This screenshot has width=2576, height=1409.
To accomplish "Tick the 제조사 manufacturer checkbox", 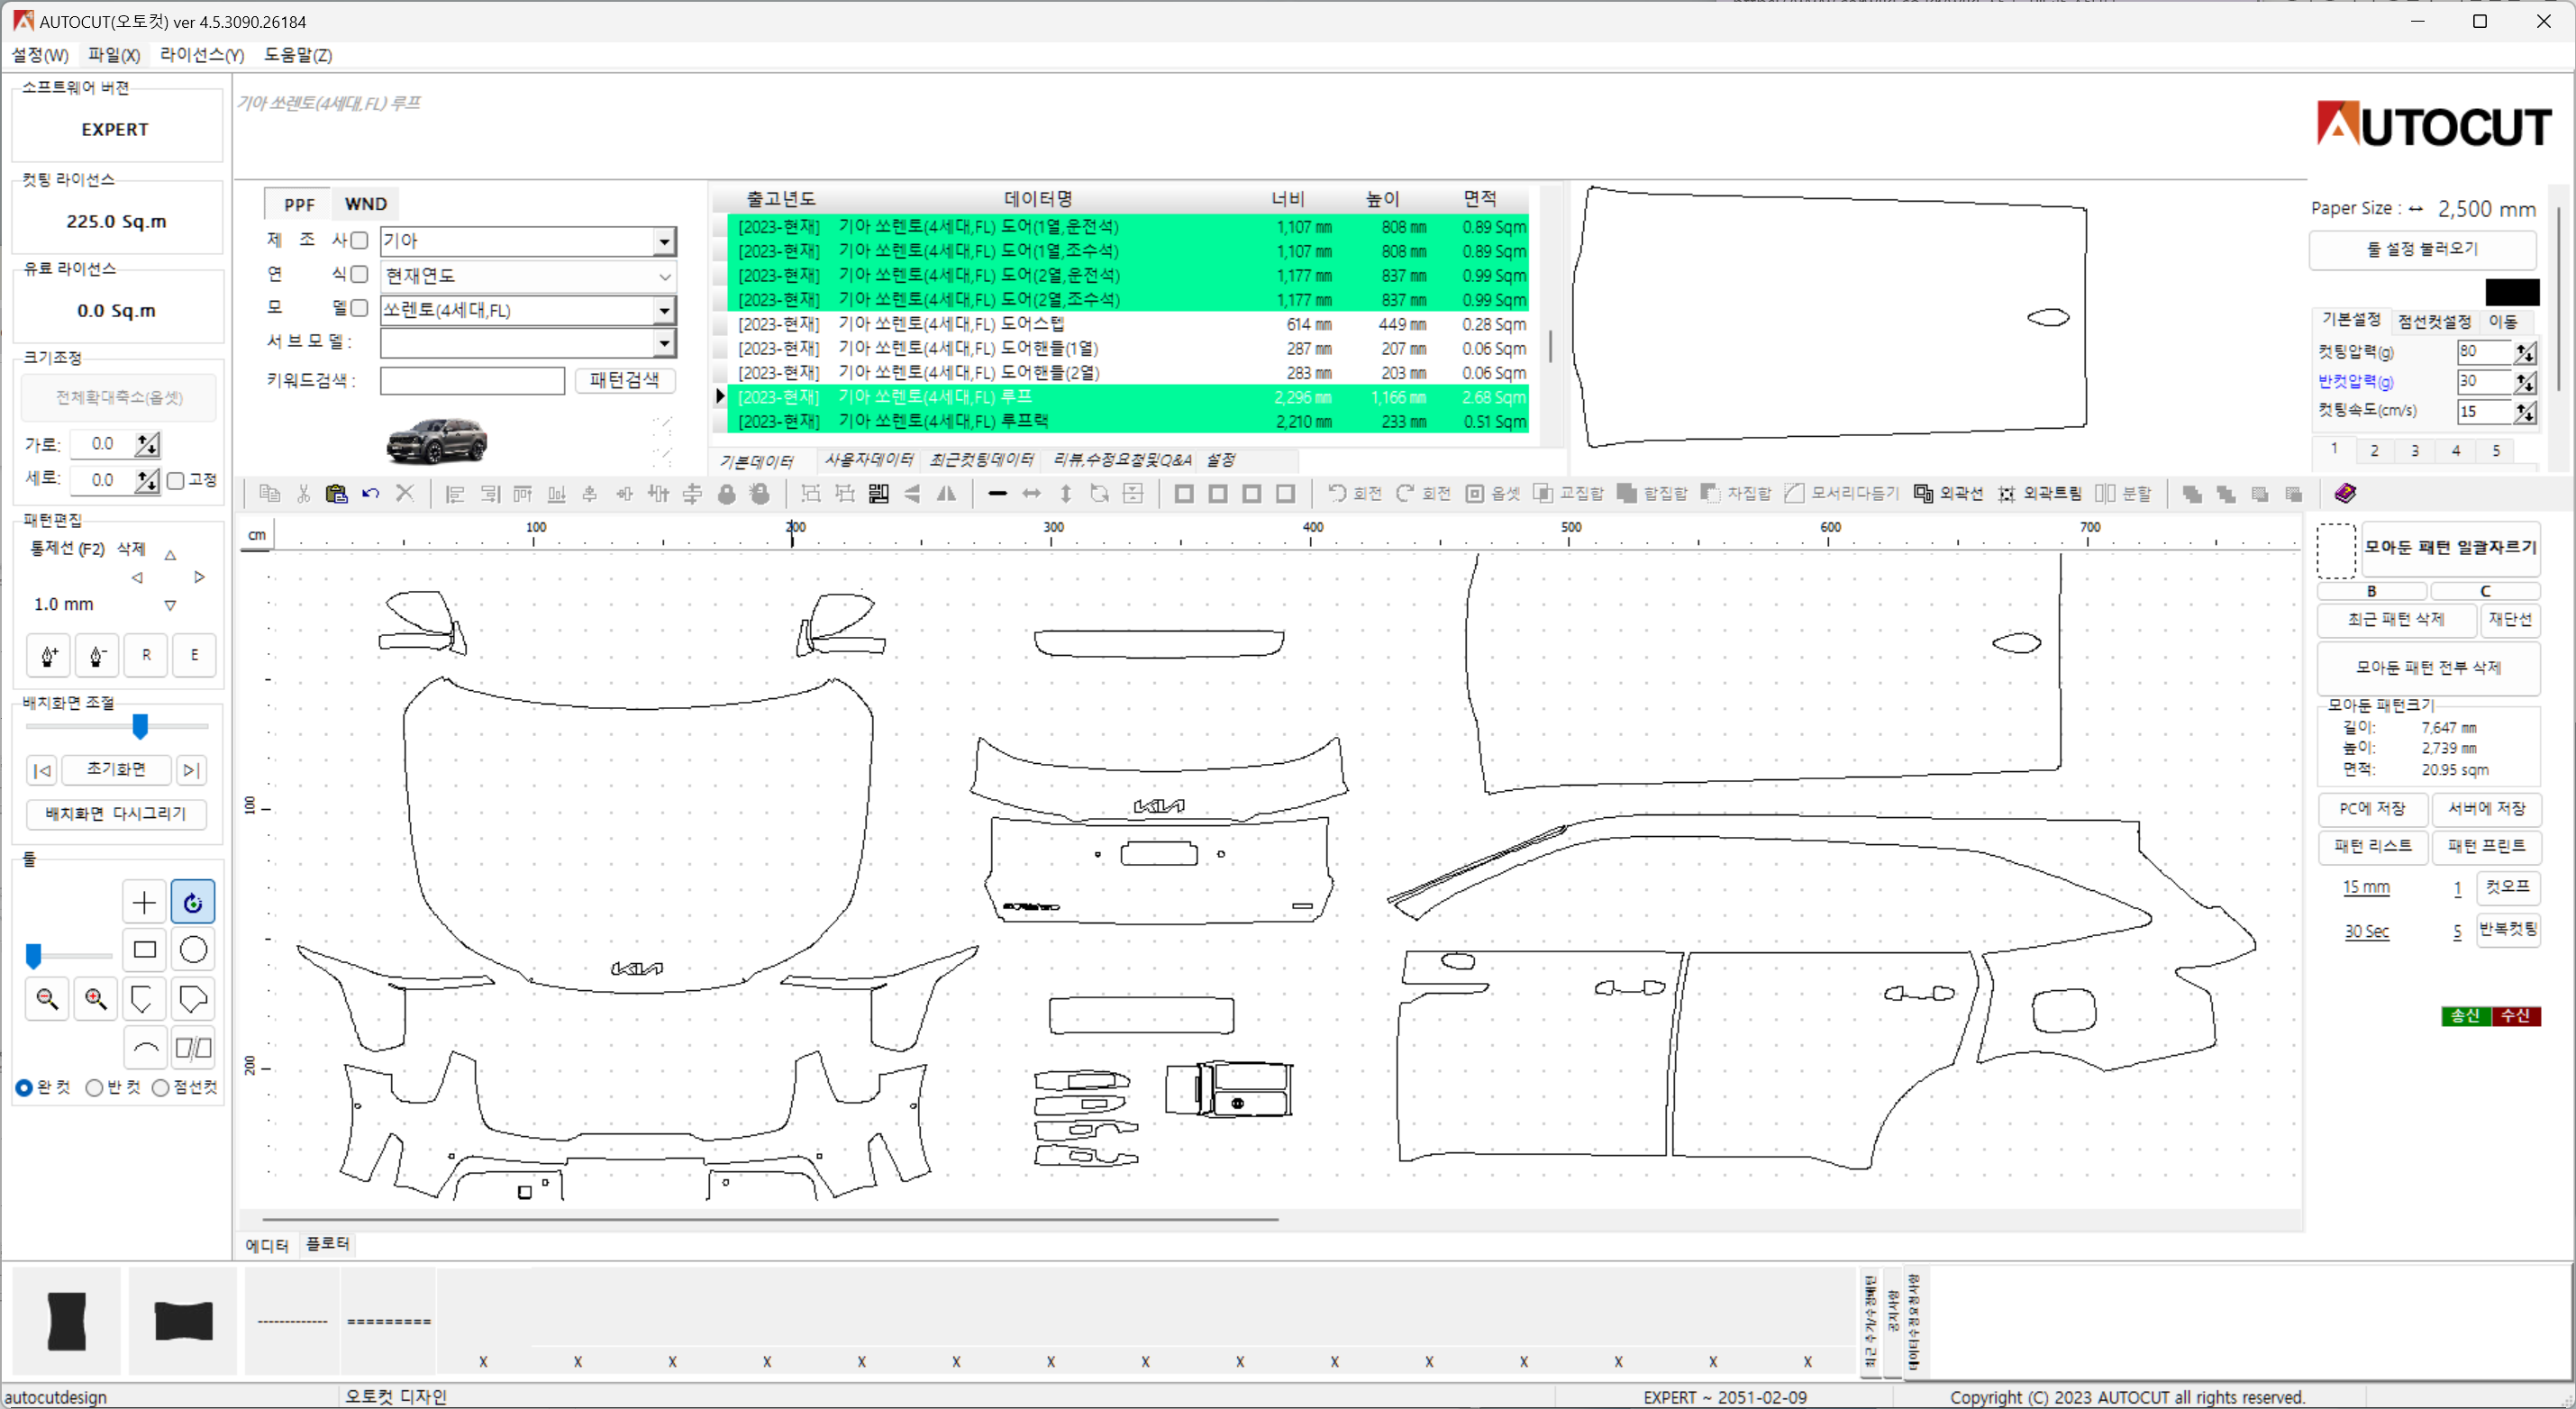I will [x=359, y=240].
